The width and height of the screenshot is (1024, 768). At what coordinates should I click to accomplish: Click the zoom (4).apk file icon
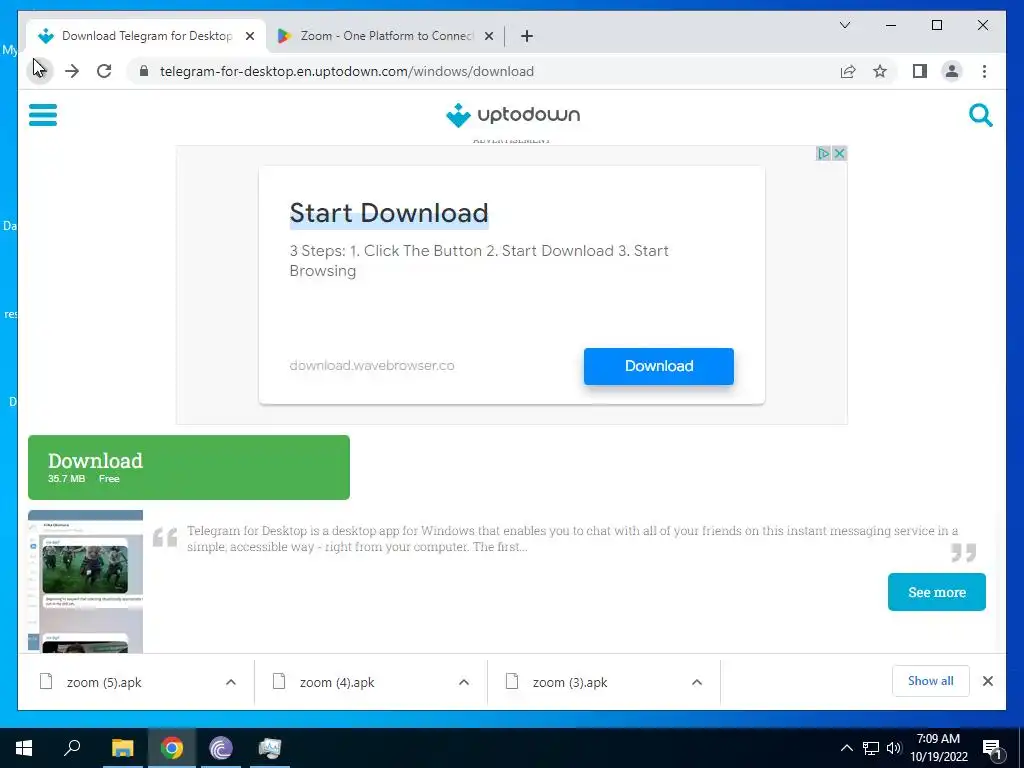pos(279,682)
